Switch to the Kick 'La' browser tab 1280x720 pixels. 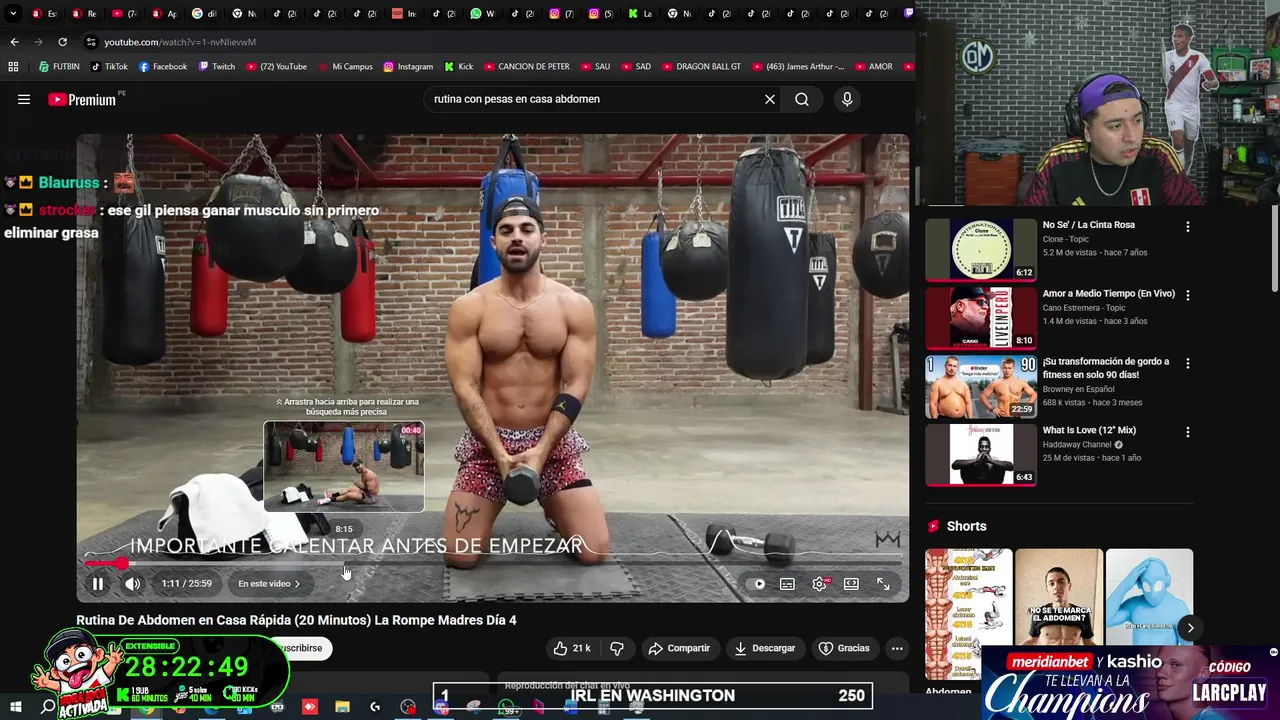click(x=640, y=14)
